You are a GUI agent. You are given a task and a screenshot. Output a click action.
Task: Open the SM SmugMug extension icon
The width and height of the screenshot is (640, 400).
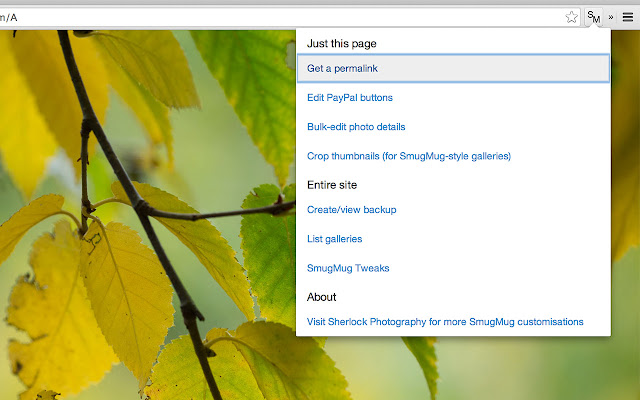pos(593,17)
